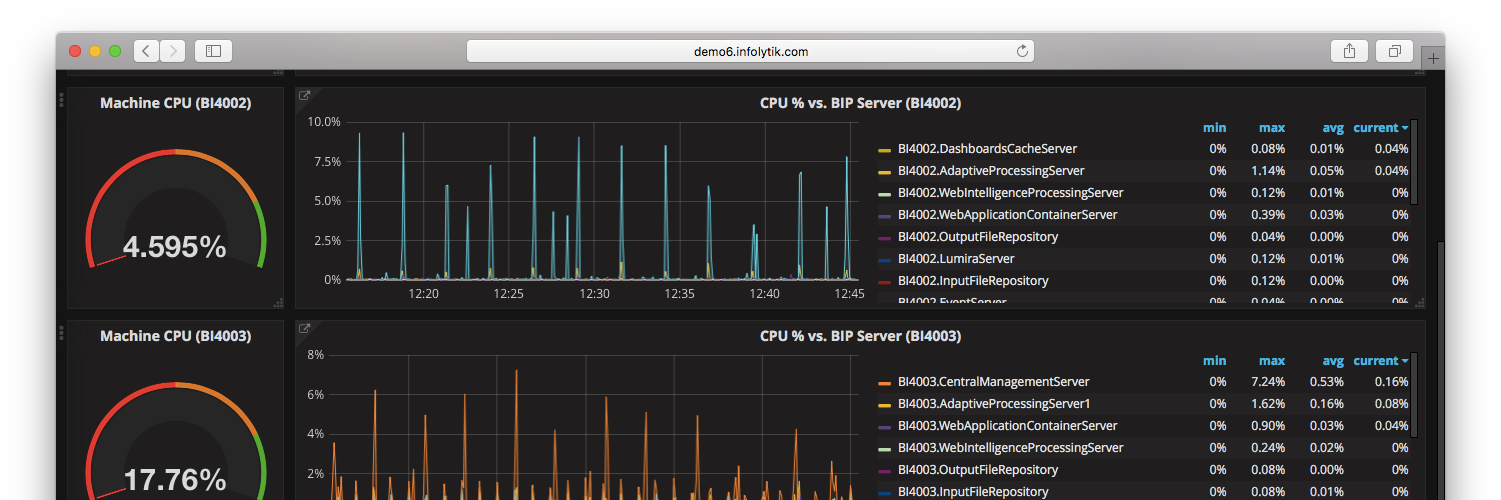Sort BI4002 legend by avg column
1501x500 pixels.
(x=1333, y=128)
